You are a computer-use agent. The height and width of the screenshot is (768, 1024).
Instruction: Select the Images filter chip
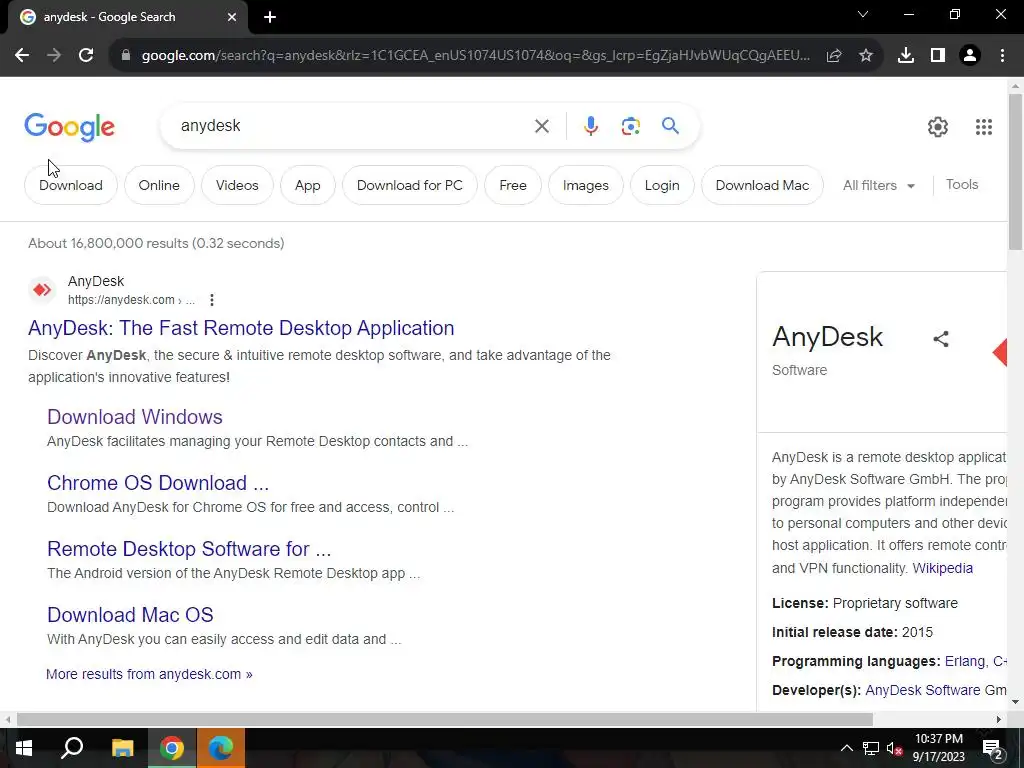pos(586,185)
